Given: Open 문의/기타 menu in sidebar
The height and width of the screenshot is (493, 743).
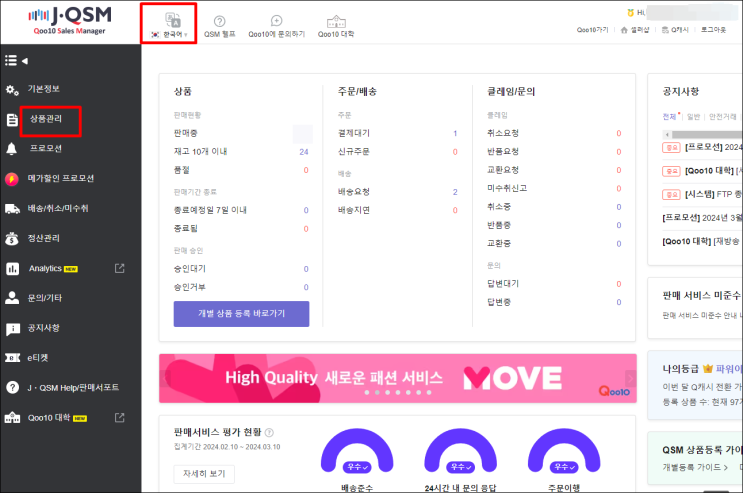Looking at the screenshot, I should point(45,298).
